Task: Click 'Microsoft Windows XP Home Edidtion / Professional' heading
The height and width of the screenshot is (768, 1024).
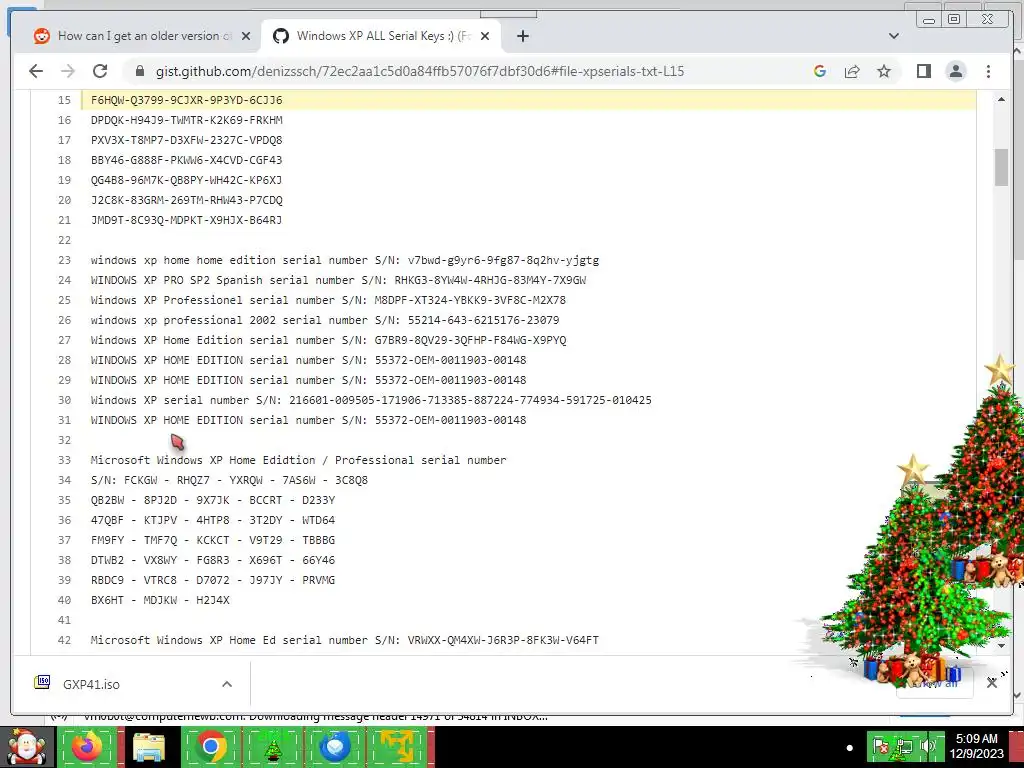Action: point(298,460)
